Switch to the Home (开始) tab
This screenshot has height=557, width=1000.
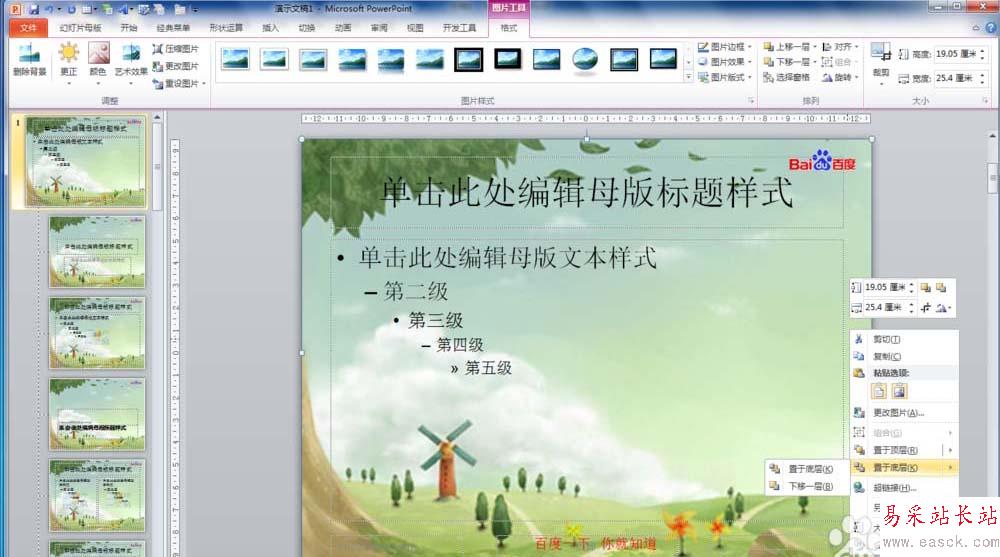(x=129, y=28)
